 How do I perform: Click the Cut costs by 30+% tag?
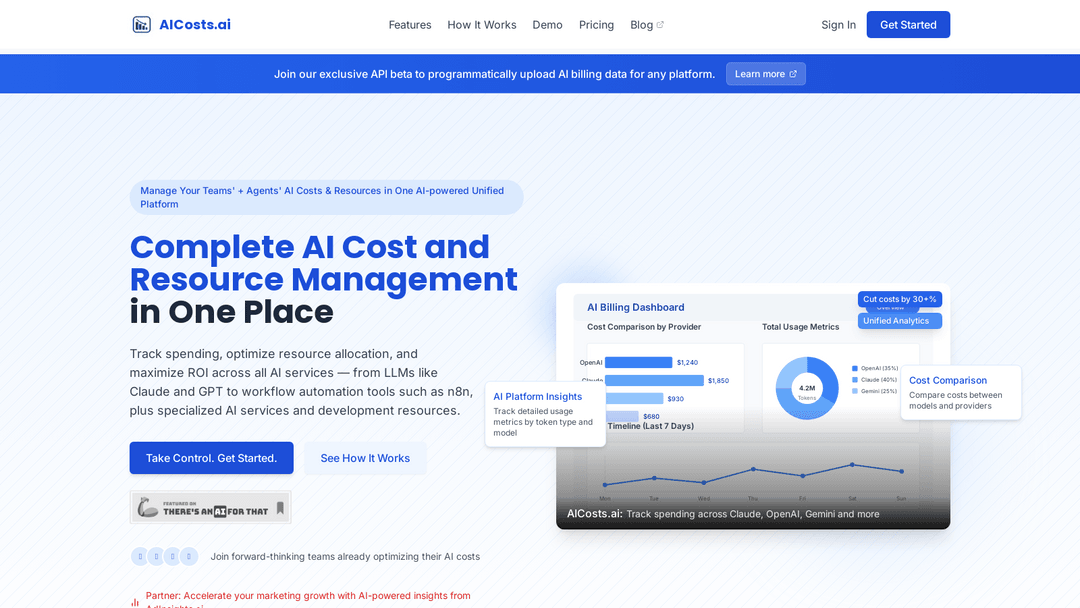click(900, 299)
